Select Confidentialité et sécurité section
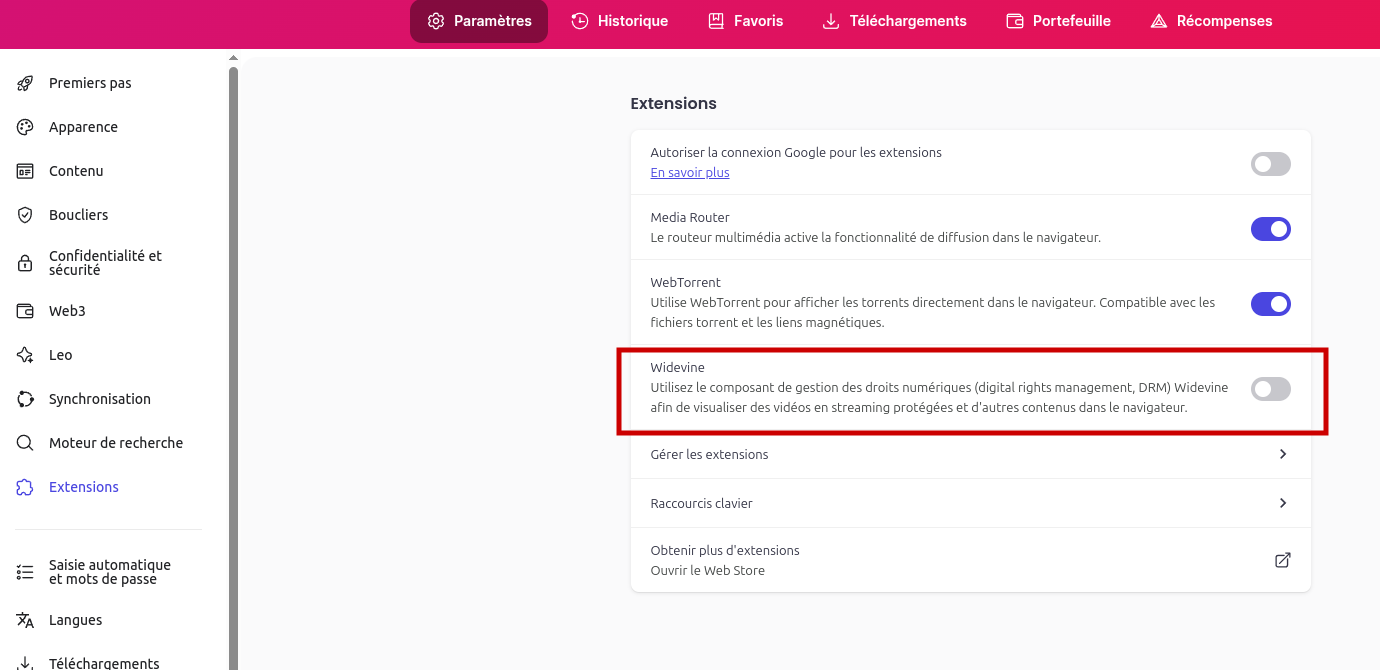Viewport: 1380px width, 670px height. click(x=105, y=263)
